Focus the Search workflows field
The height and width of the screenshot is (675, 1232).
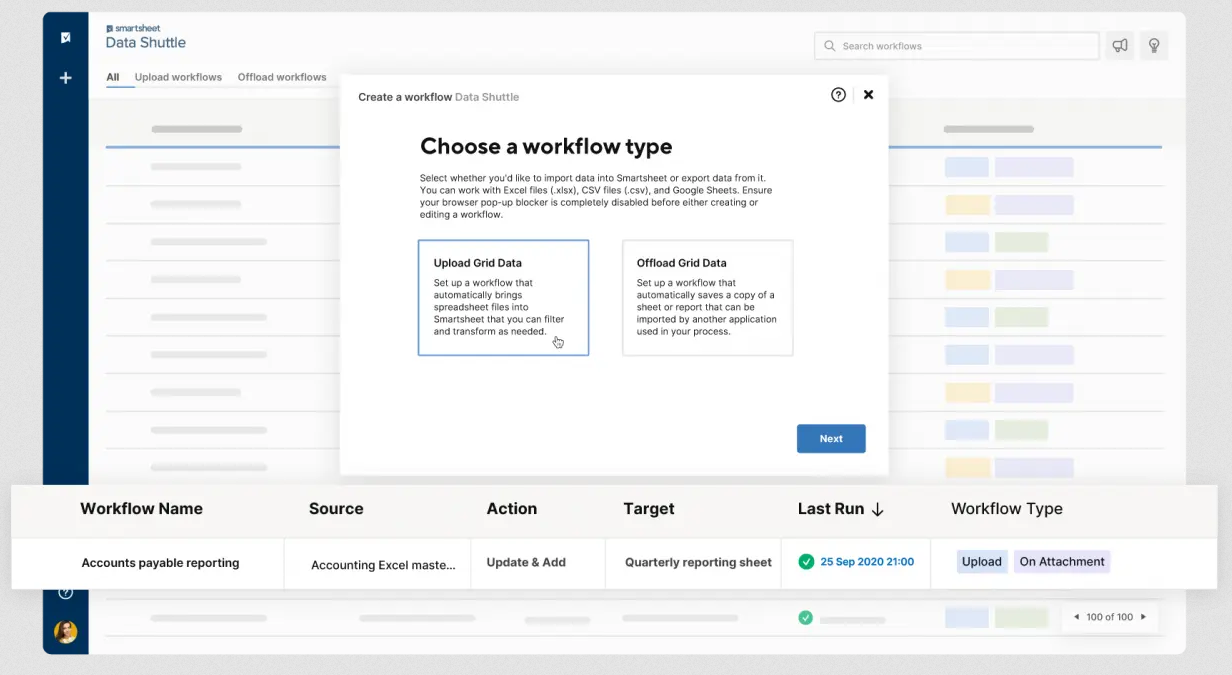click(x=957, y=46)
